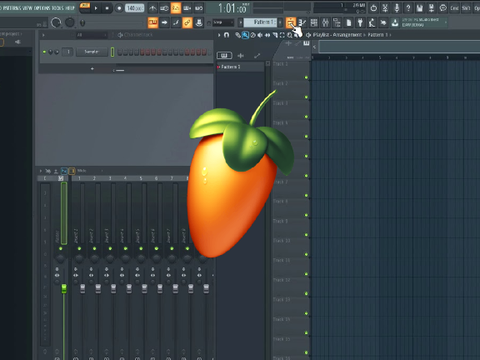The image size is (480, 360).
Task: Toggle multilink to controllers icon
Action: (199, 23)
